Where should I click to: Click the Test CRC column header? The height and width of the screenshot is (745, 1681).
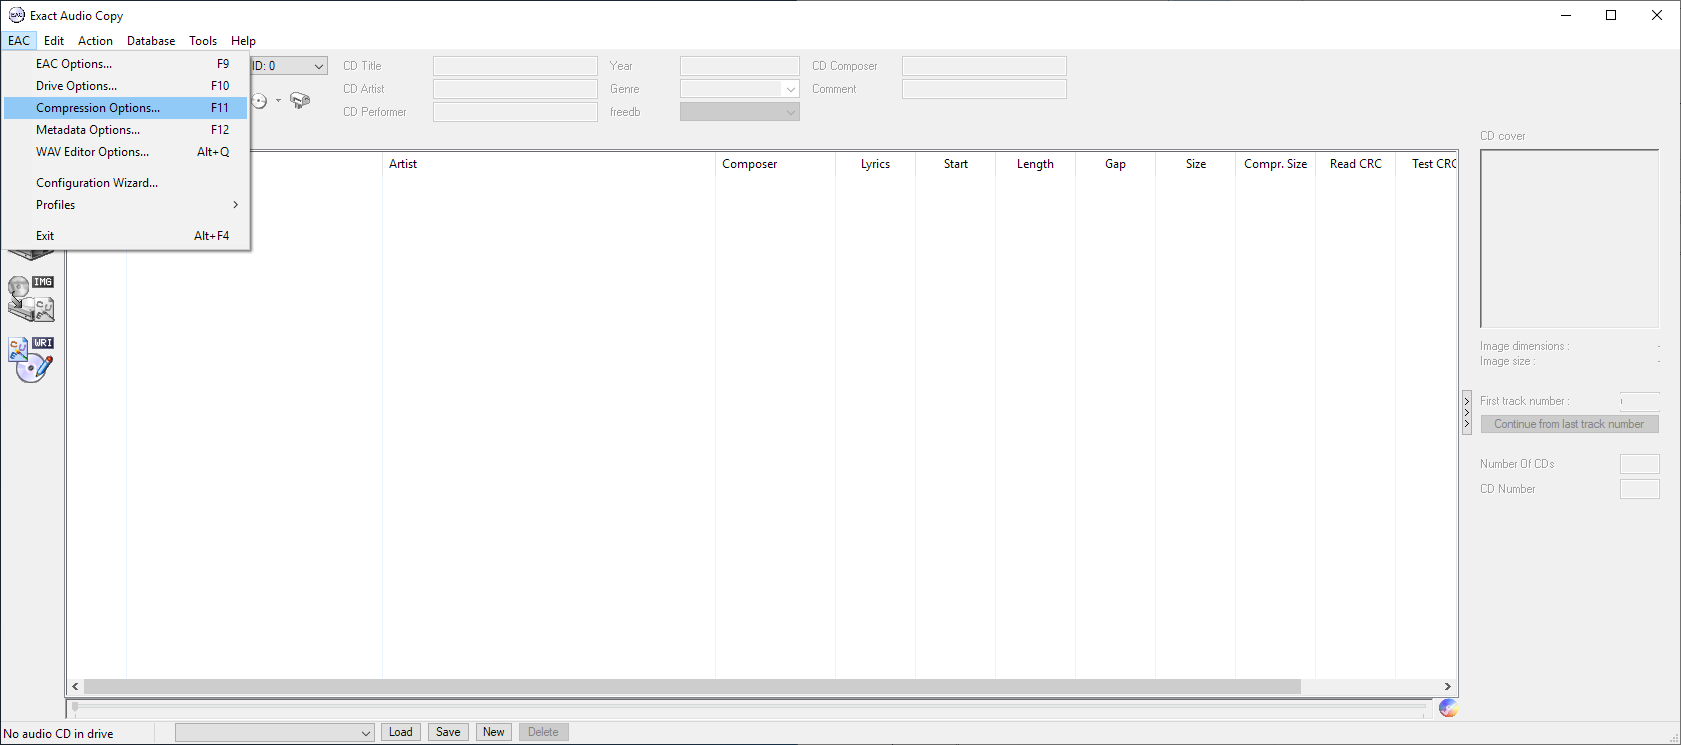[1427, 164]
